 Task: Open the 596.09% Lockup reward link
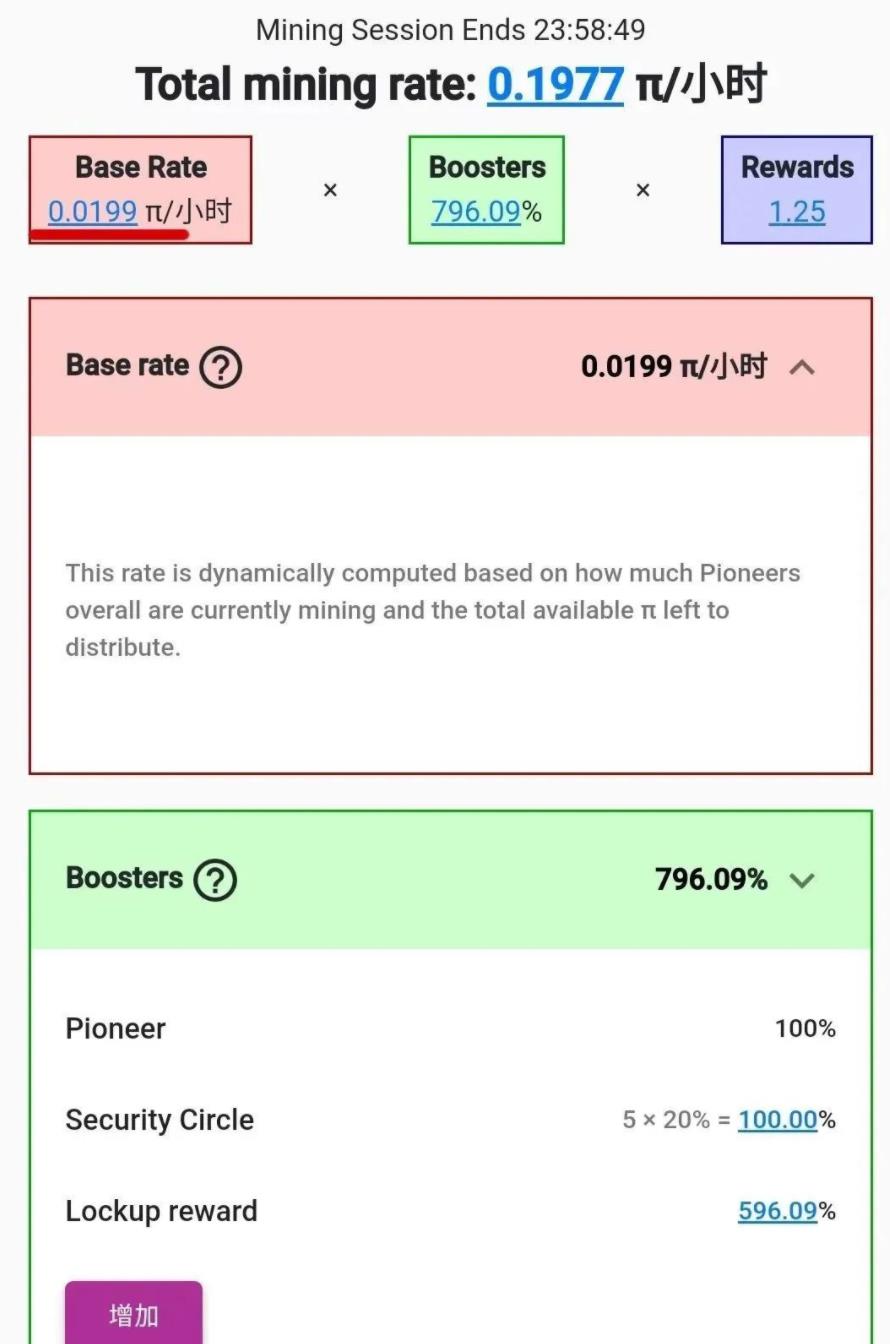pos(778,1211)
